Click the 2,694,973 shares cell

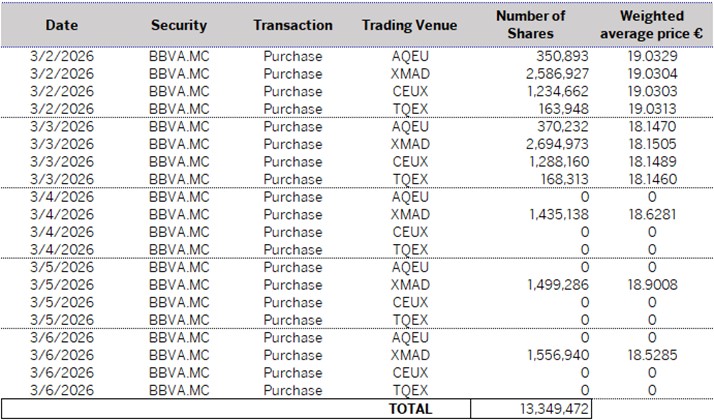[x=554, y=144]
